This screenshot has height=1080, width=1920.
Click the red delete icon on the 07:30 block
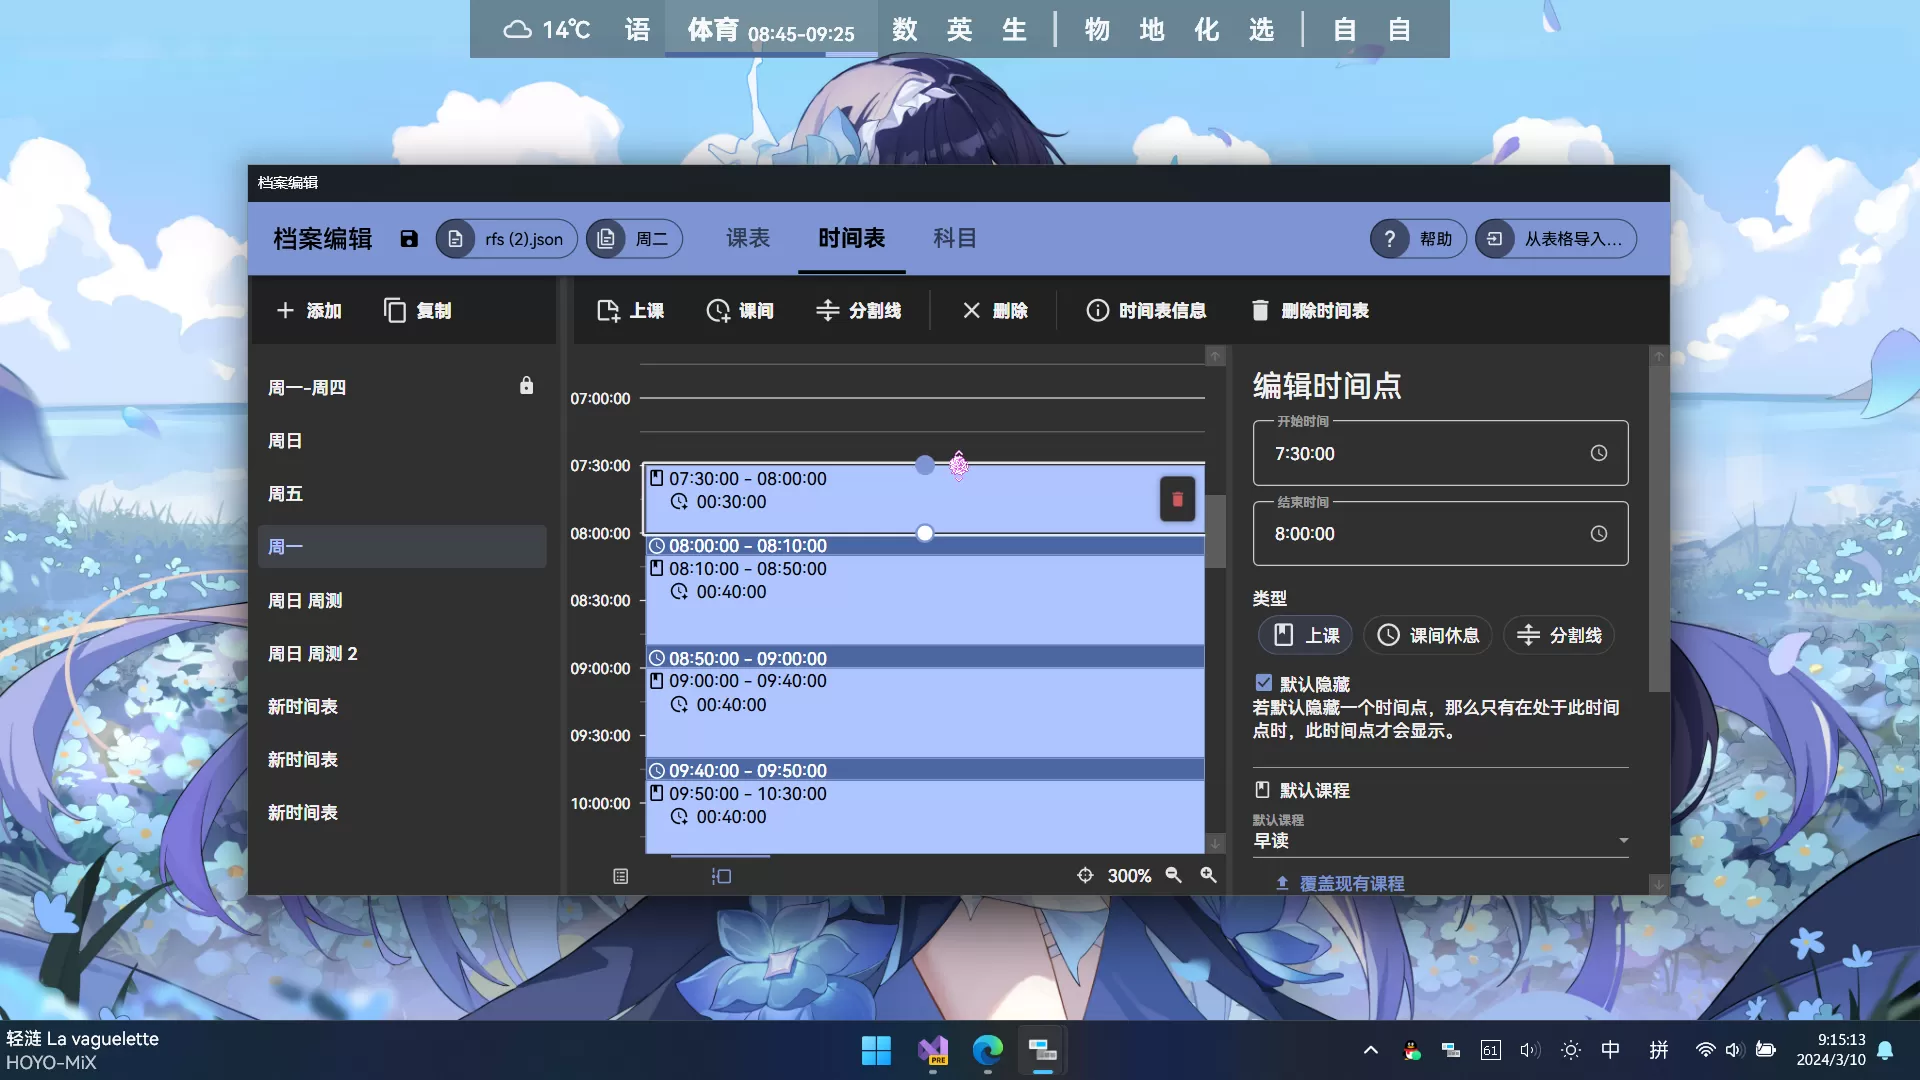click(1177, 499)
